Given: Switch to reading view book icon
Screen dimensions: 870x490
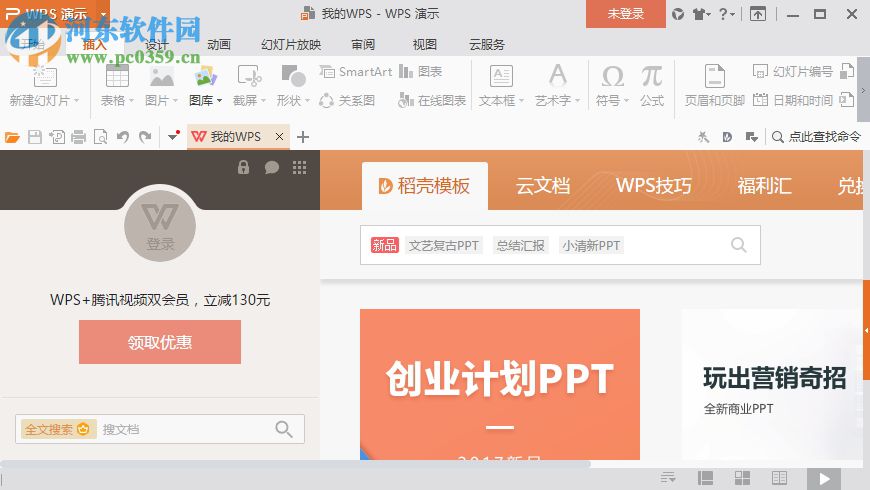Looking at the screenshot, I should [780, 478].
